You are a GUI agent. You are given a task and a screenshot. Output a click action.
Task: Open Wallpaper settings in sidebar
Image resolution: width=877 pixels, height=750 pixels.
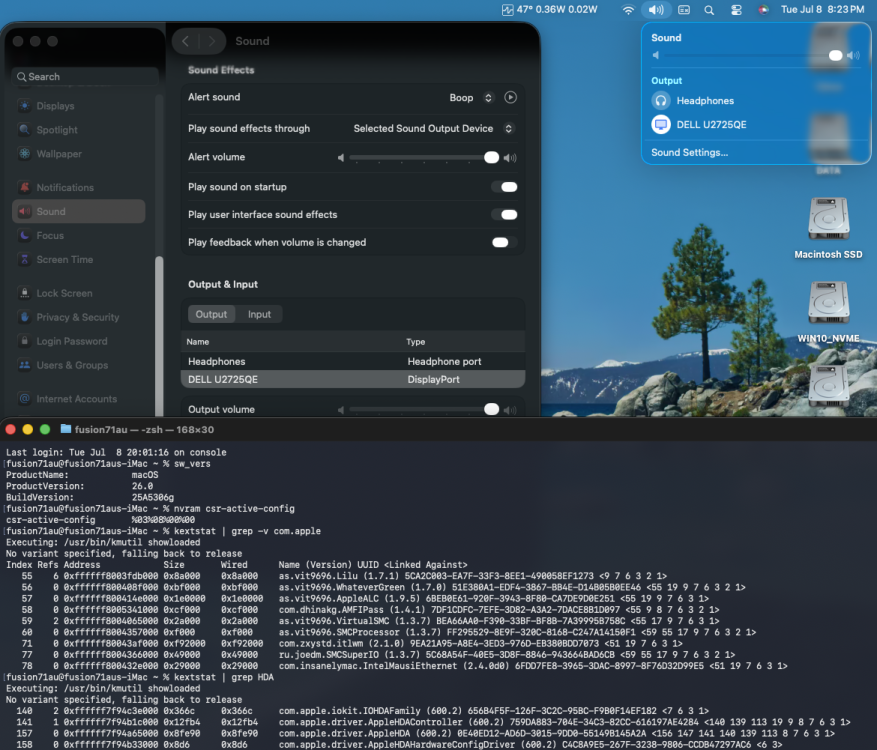pos(59,154)
